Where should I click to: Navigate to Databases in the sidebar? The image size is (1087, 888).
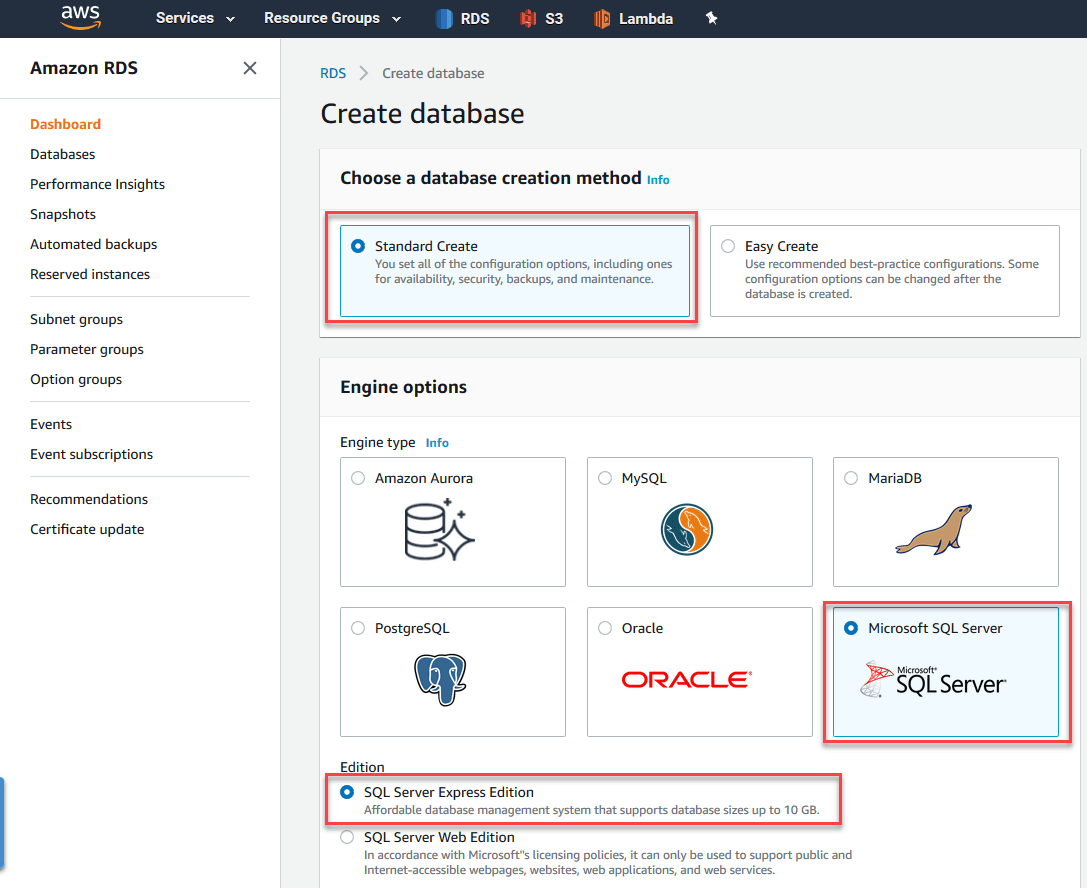tap(62, 154)
